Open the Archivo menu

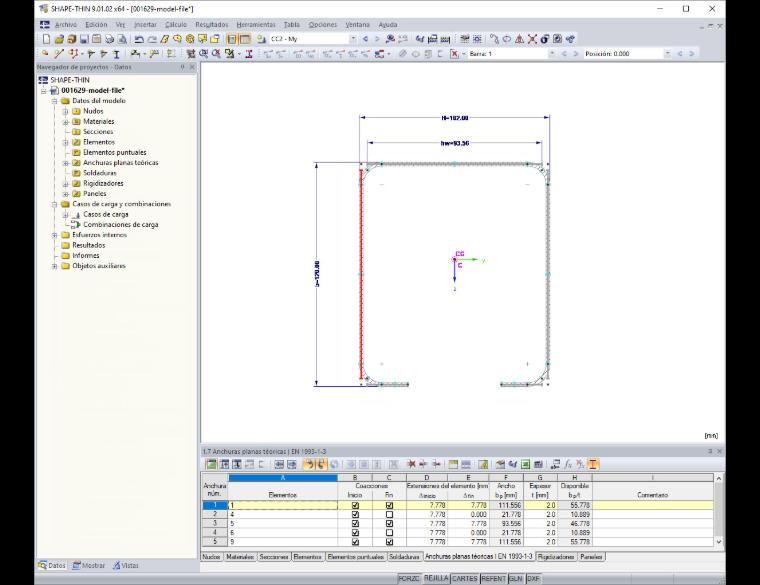pyautogui.click(x=65, y=25)
